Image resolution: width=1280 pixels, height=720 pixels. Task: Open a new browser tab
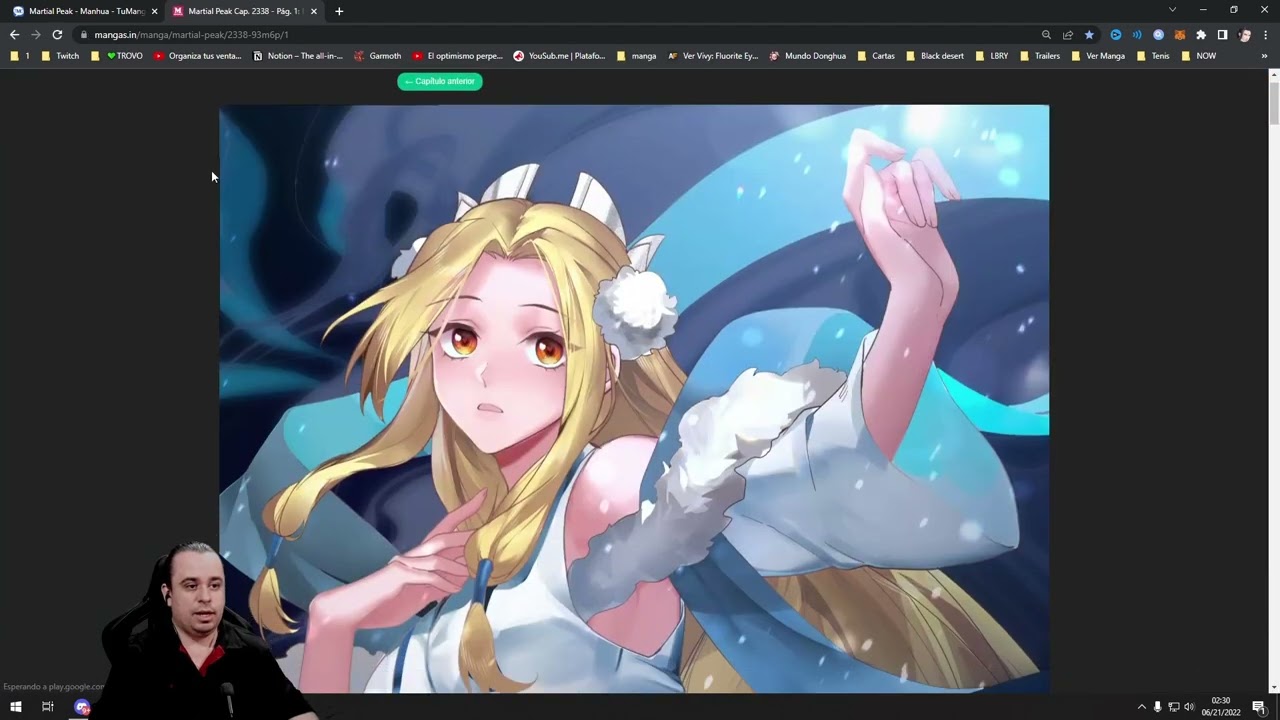tap(339, 11)
